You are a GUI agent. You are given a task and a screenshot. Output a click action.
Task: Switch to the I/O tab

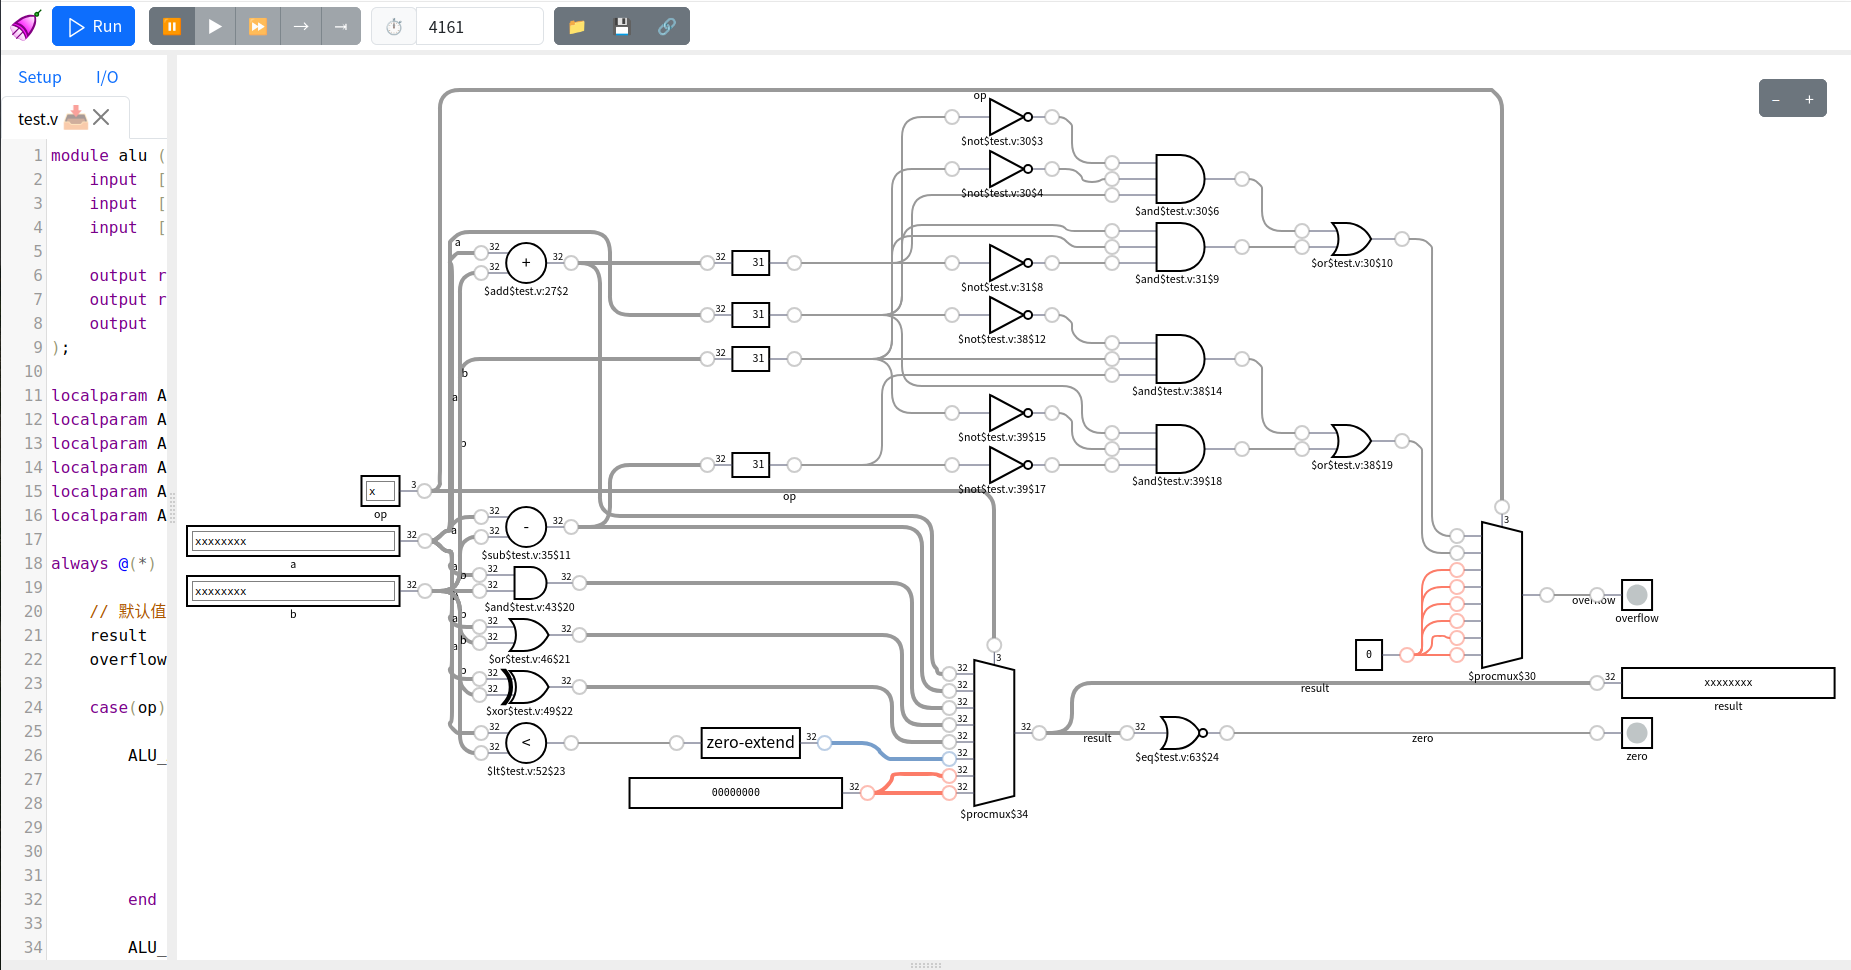pos(107,77)
